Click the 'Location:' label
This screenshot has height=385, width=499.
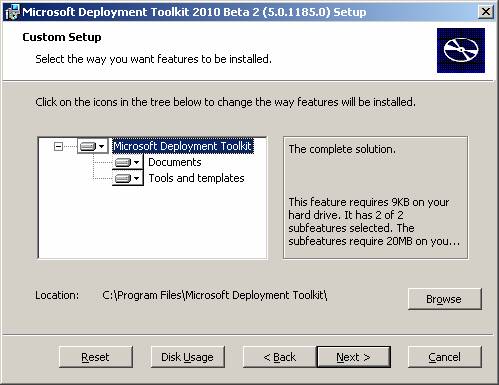point(57,295)
